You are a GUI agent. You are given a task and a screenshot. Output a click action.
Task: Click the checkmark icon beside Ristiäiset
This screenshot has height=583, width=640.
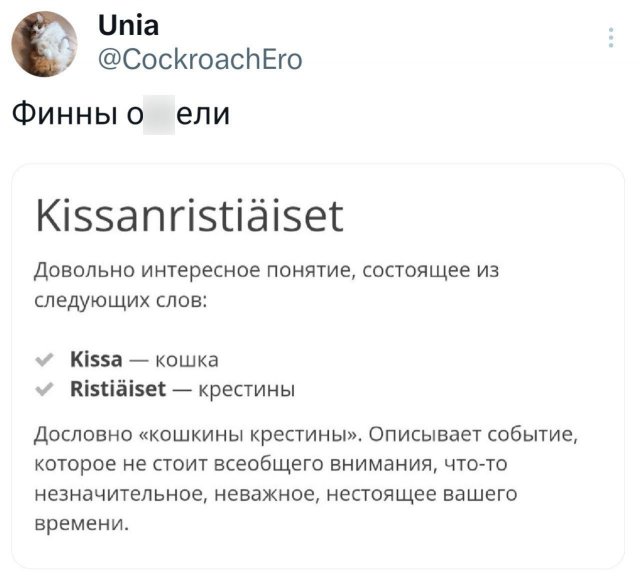[43, 388]
